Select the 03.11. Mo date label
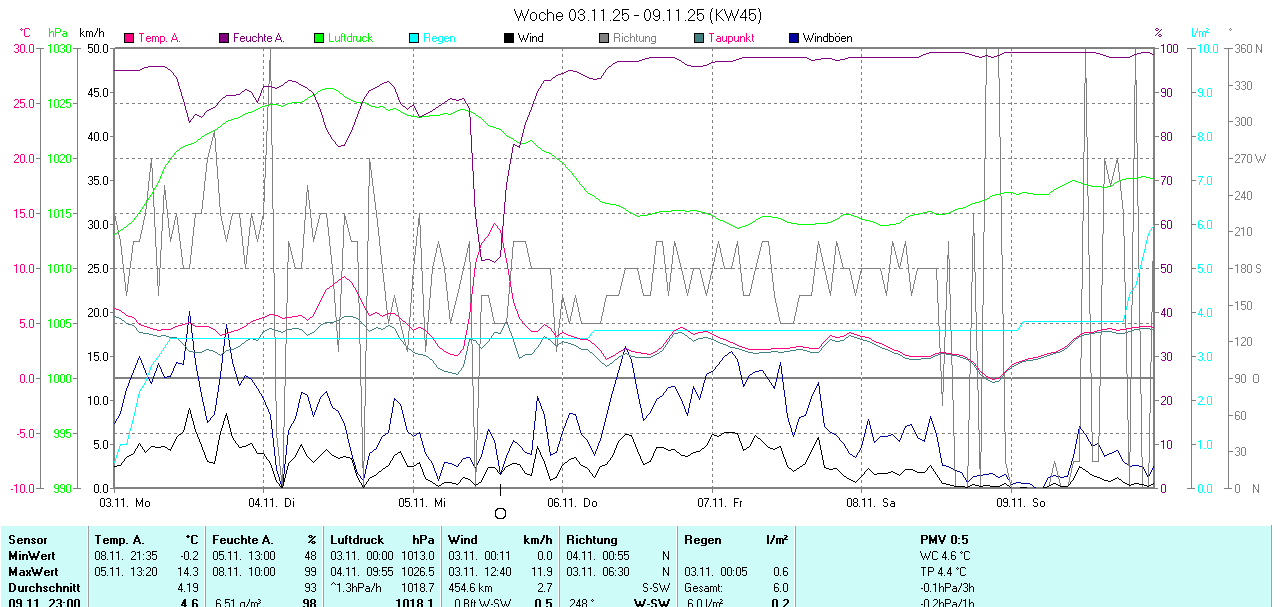Viewport: 1280px width, 607px height. click(125, 502)
